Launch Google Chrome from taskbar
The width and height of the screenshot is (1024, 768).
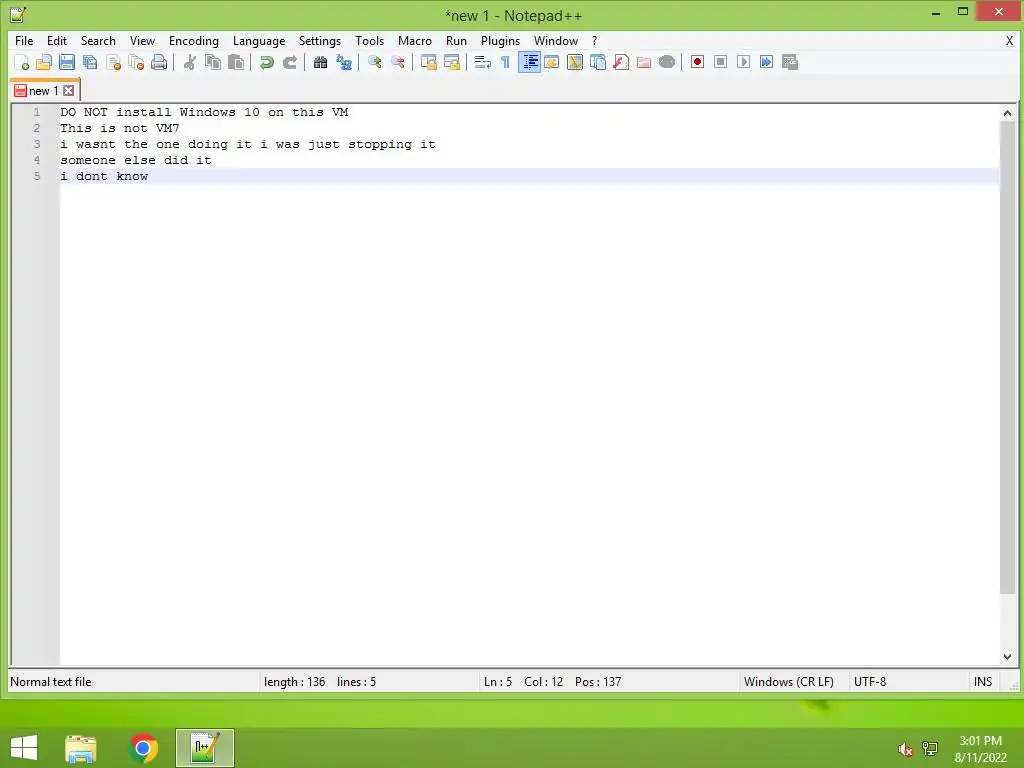point(143,748)
